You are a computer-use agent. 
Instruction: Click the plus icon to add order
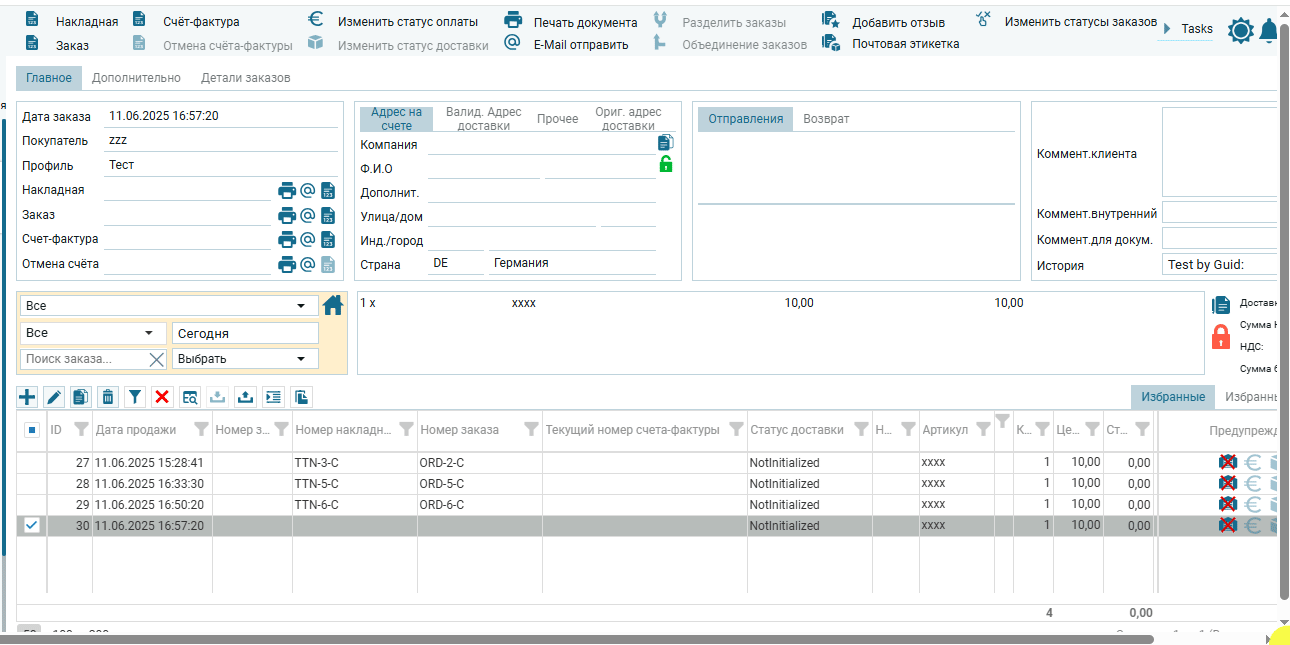point(27,397)
